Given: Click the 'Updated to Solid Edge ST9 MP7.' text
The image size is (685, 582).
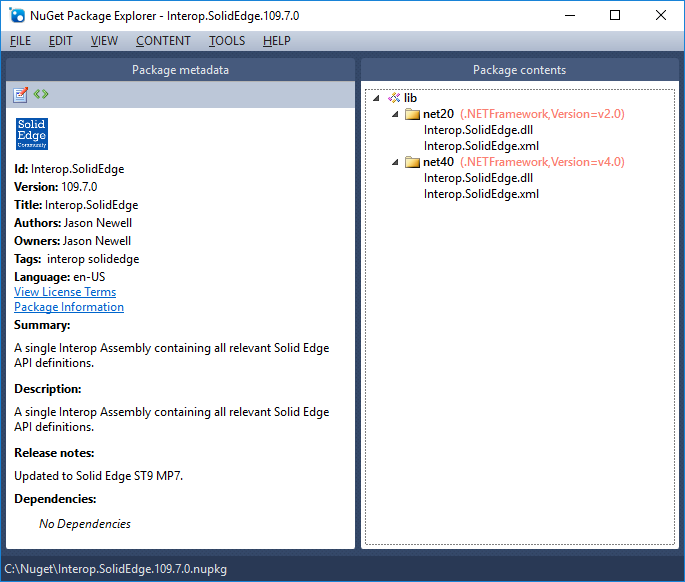Looking at the screenshot, I should (x=98, y=476).
